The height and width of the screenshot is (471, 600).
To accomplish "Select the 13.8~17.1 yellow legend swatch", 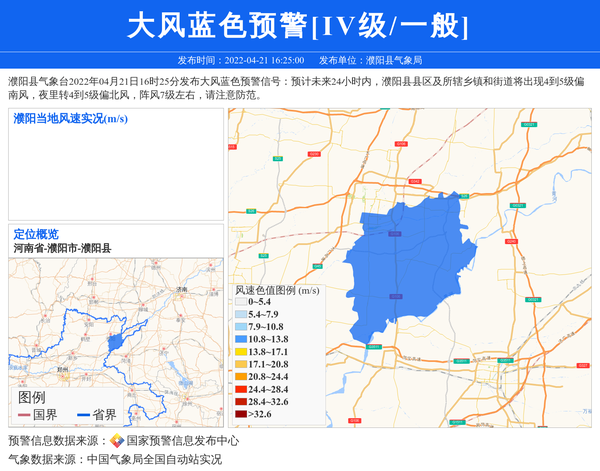I will coord(241,352).
